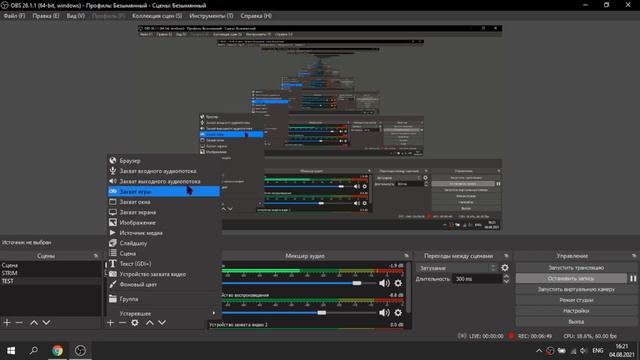Open the Правка menu
The width and height of the screenshot is (640, 360).
pyautogui.click(x=46, y=16)
